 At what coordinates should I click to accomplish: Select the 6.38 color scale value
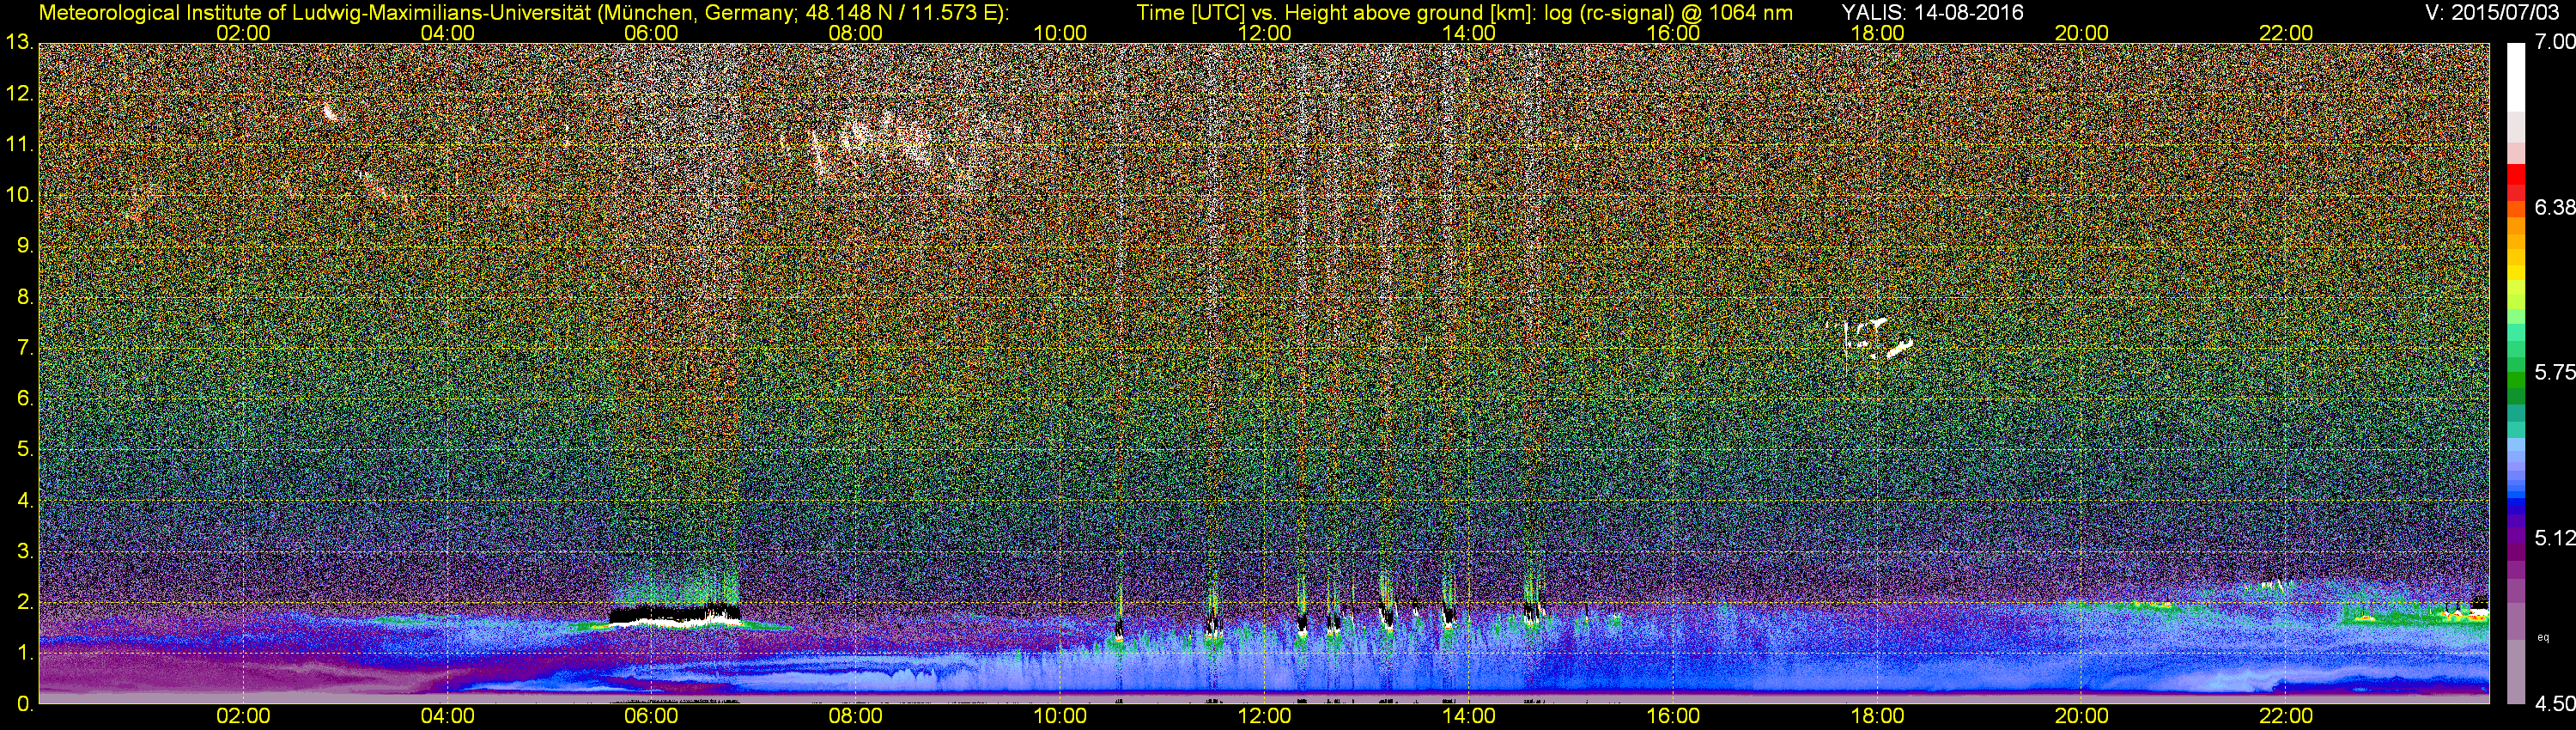2554,207
